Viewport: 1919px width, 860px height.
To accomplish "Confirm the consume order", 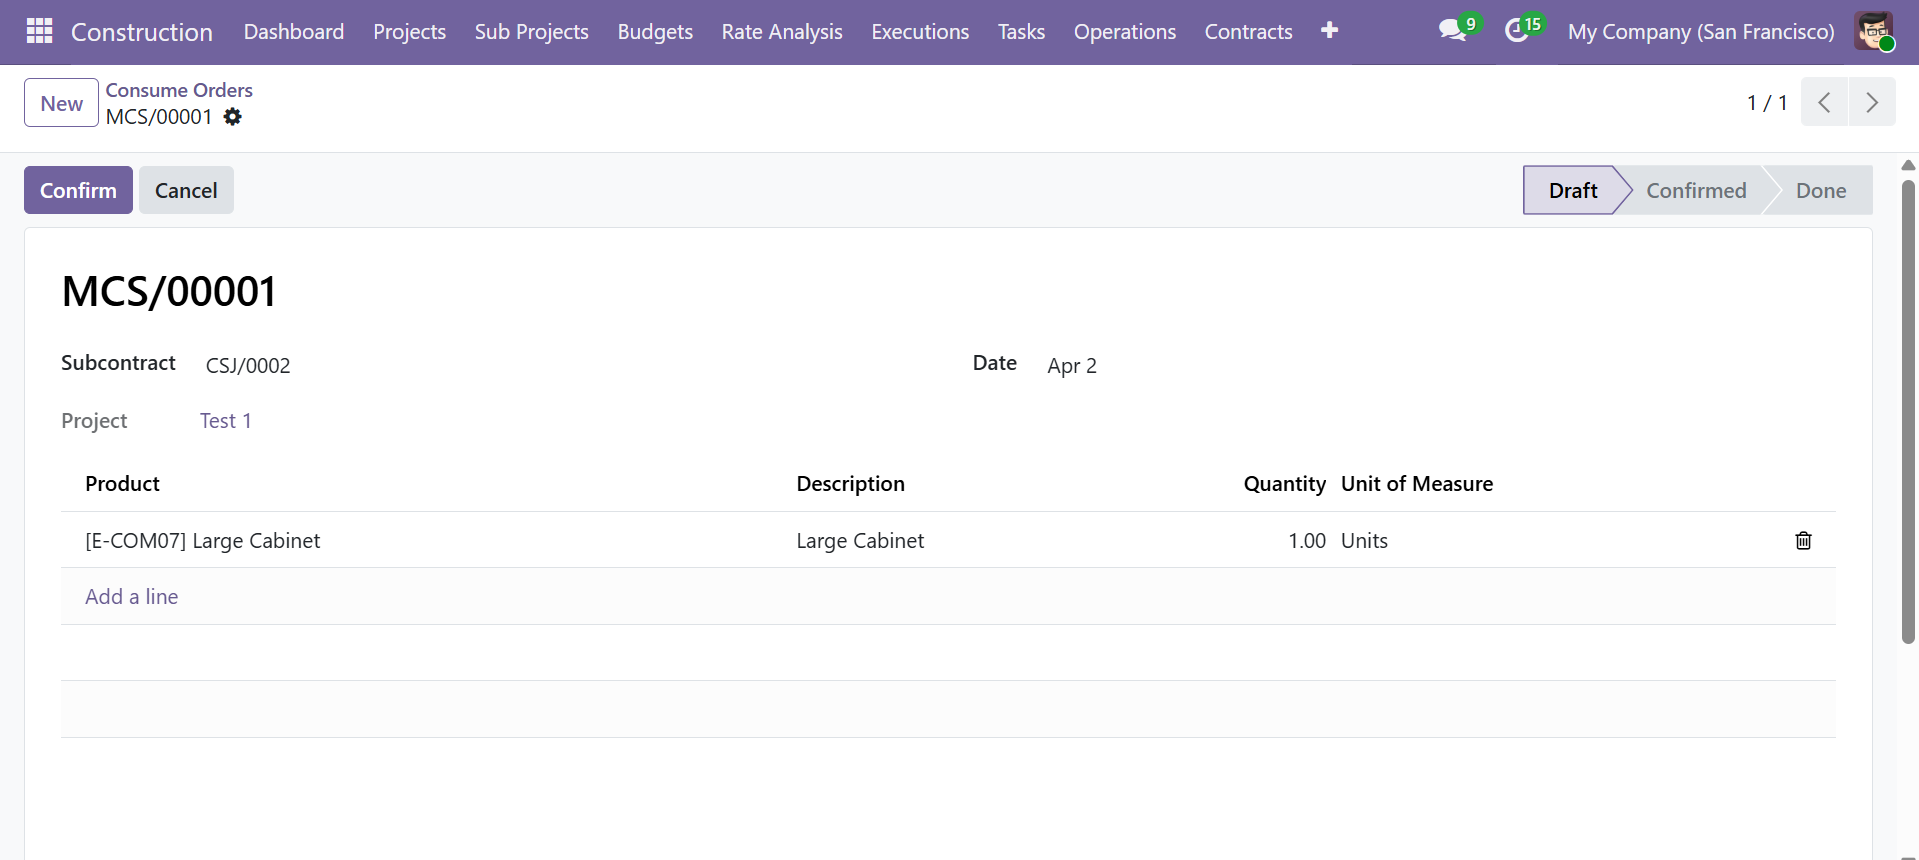I will tap(78, 190).
